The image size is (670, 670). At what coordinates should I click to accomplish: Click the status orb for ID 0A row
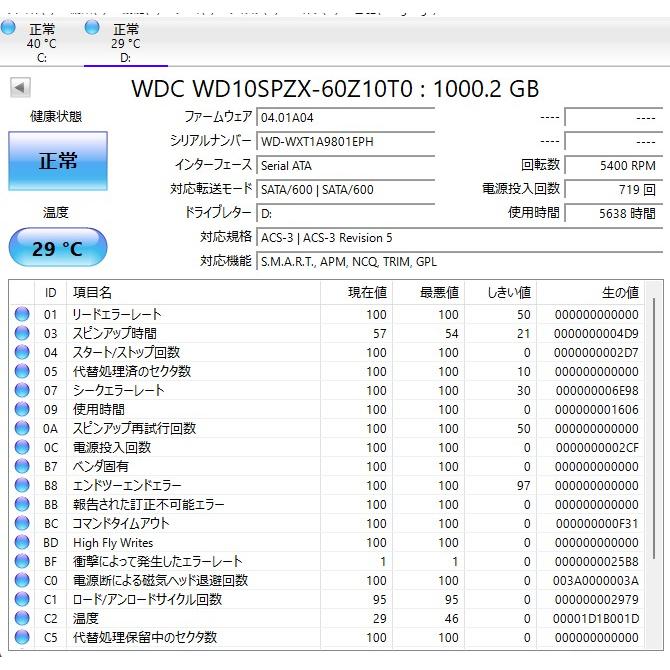tap(22, 428)
